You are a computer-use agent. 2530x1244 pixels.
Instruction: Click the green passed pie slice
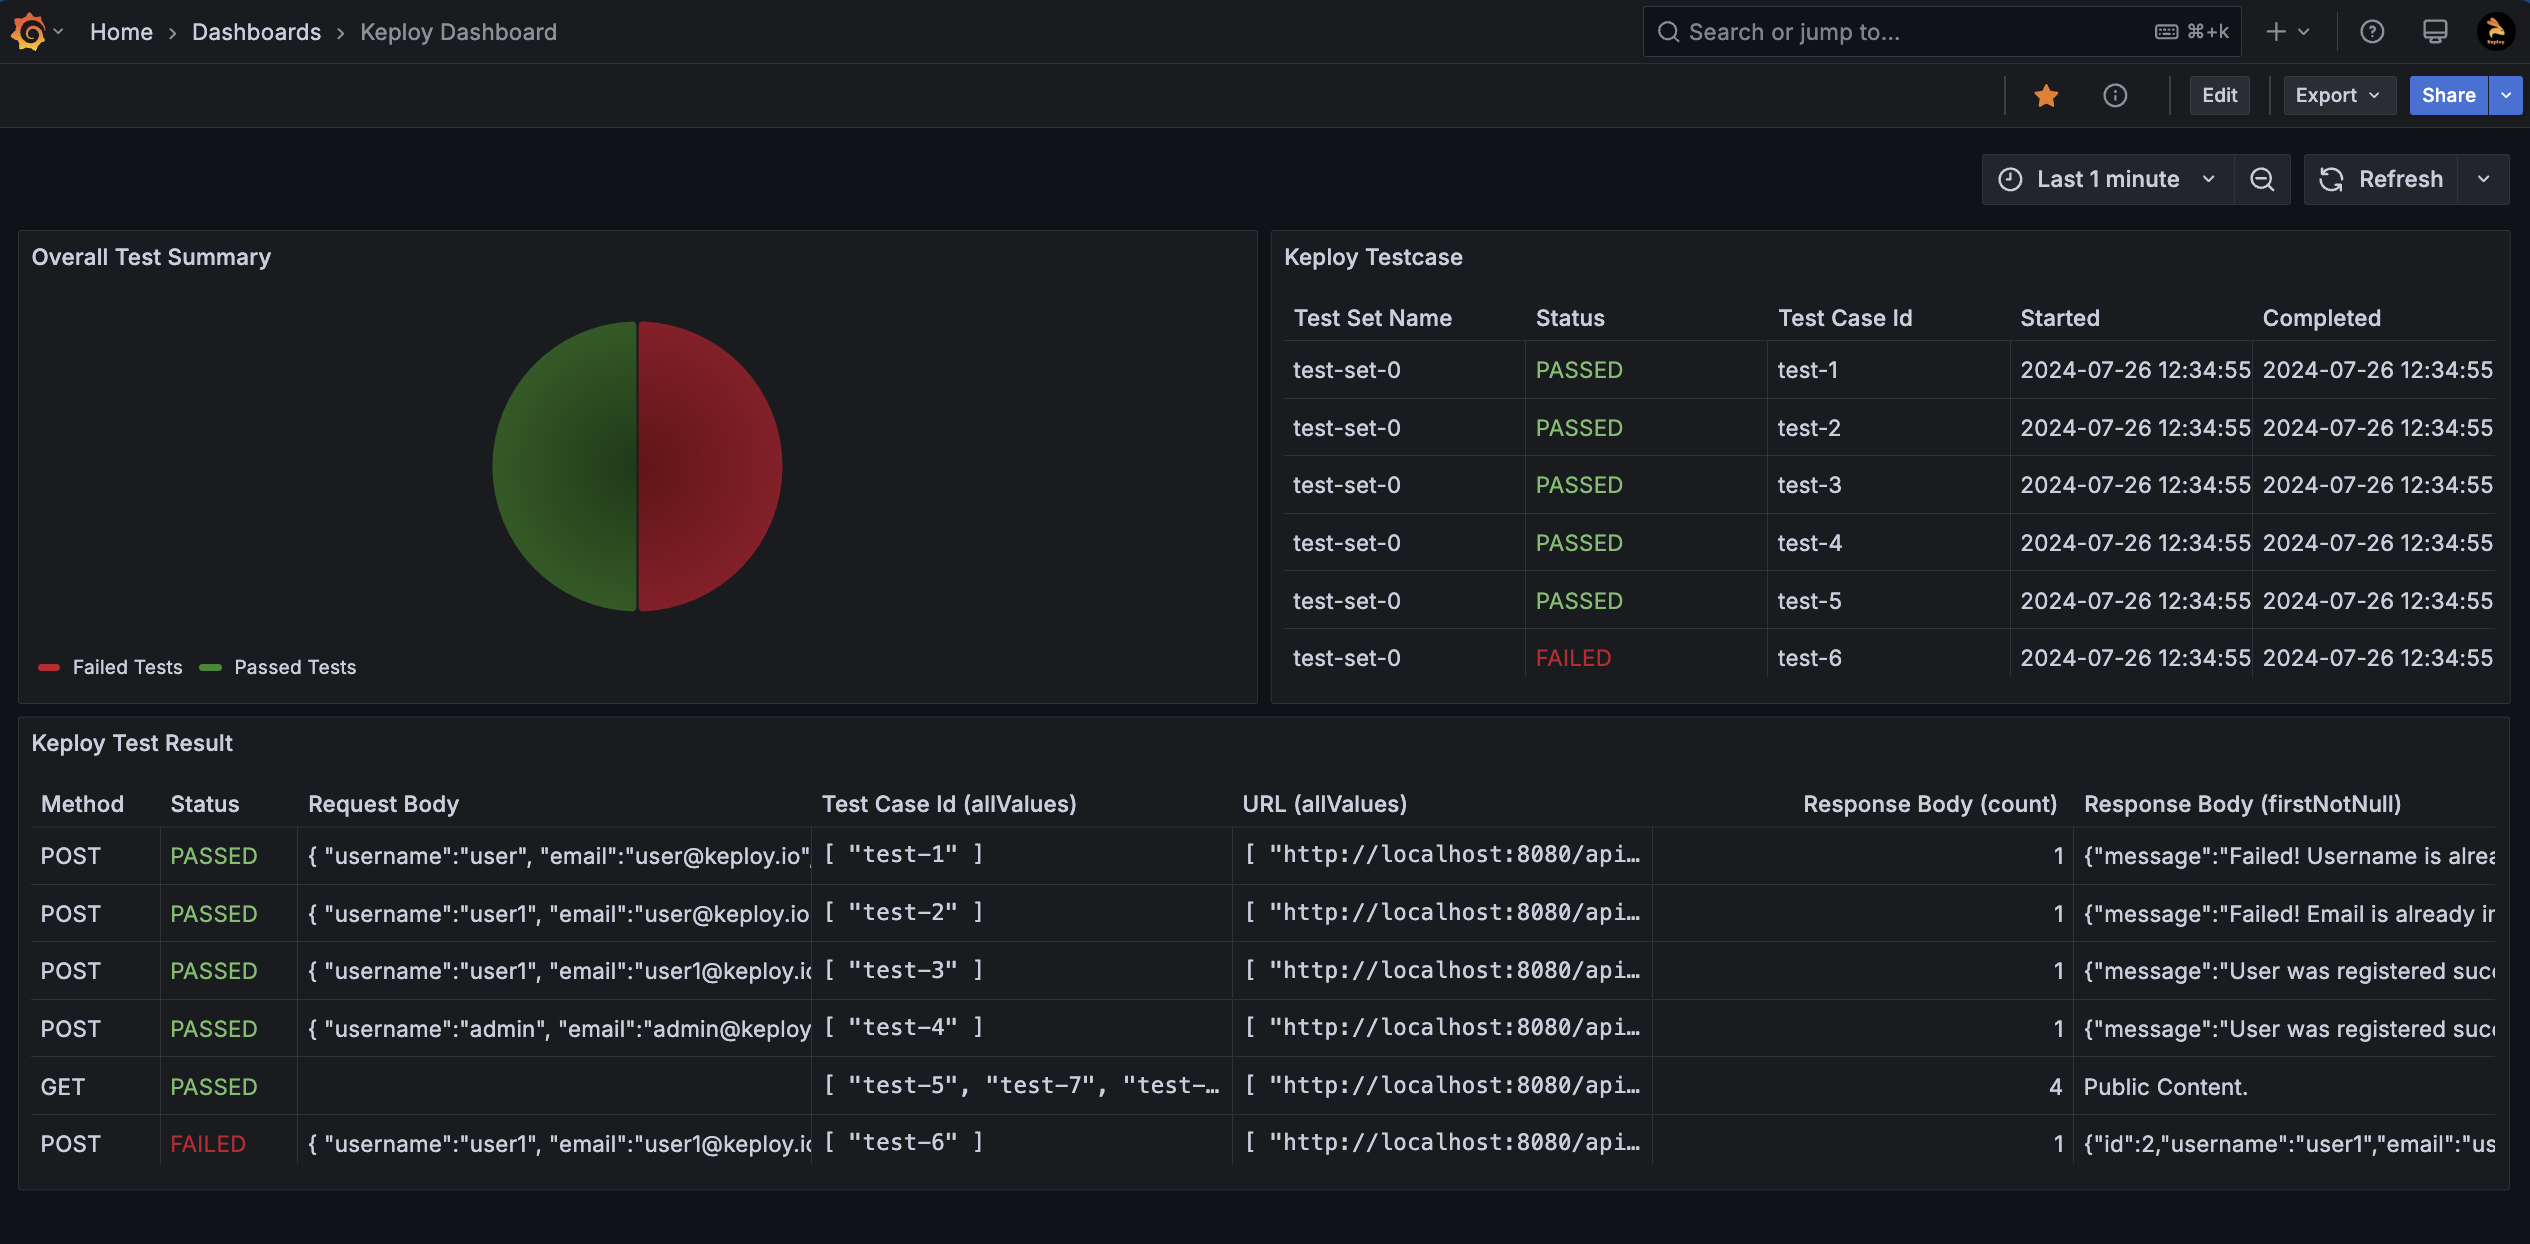pos(565,466)
